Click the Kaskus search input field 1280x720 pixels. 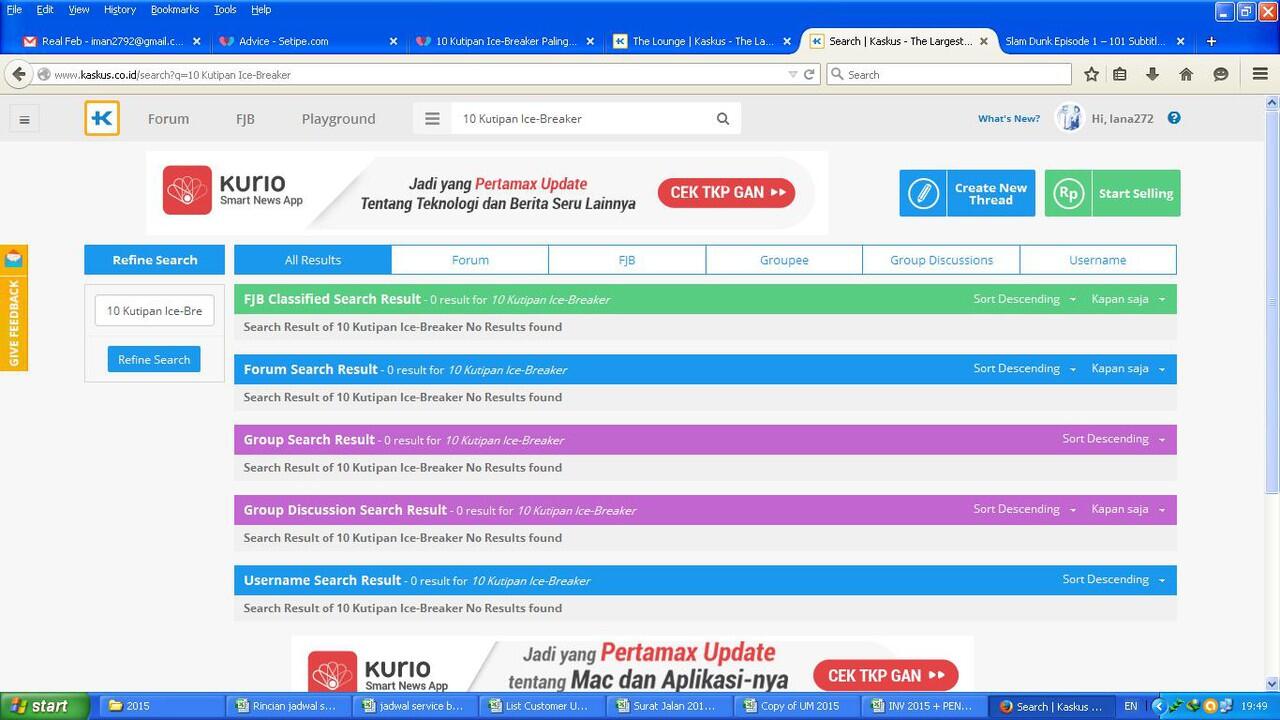[580, 118]
